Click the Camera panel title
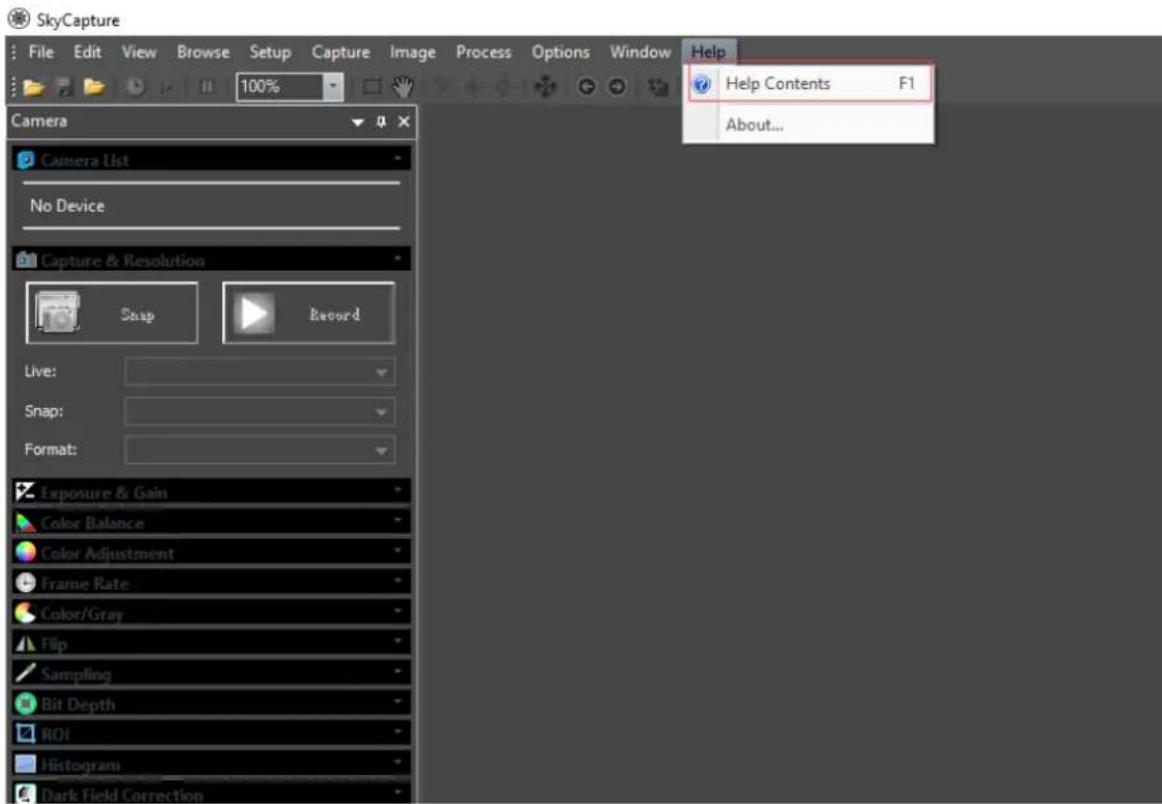 point(39,121)
